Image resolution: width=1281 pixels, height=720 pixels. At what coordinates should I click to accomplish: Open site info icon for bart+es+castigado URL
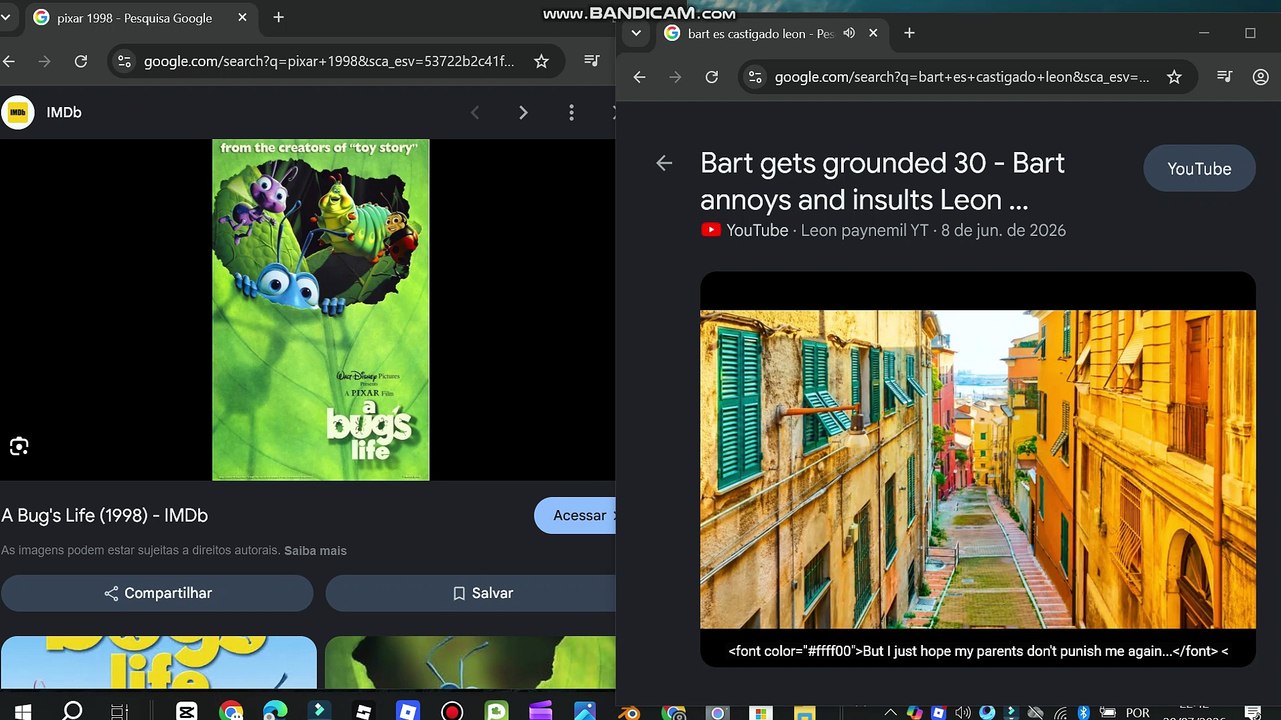coord(755,77)
